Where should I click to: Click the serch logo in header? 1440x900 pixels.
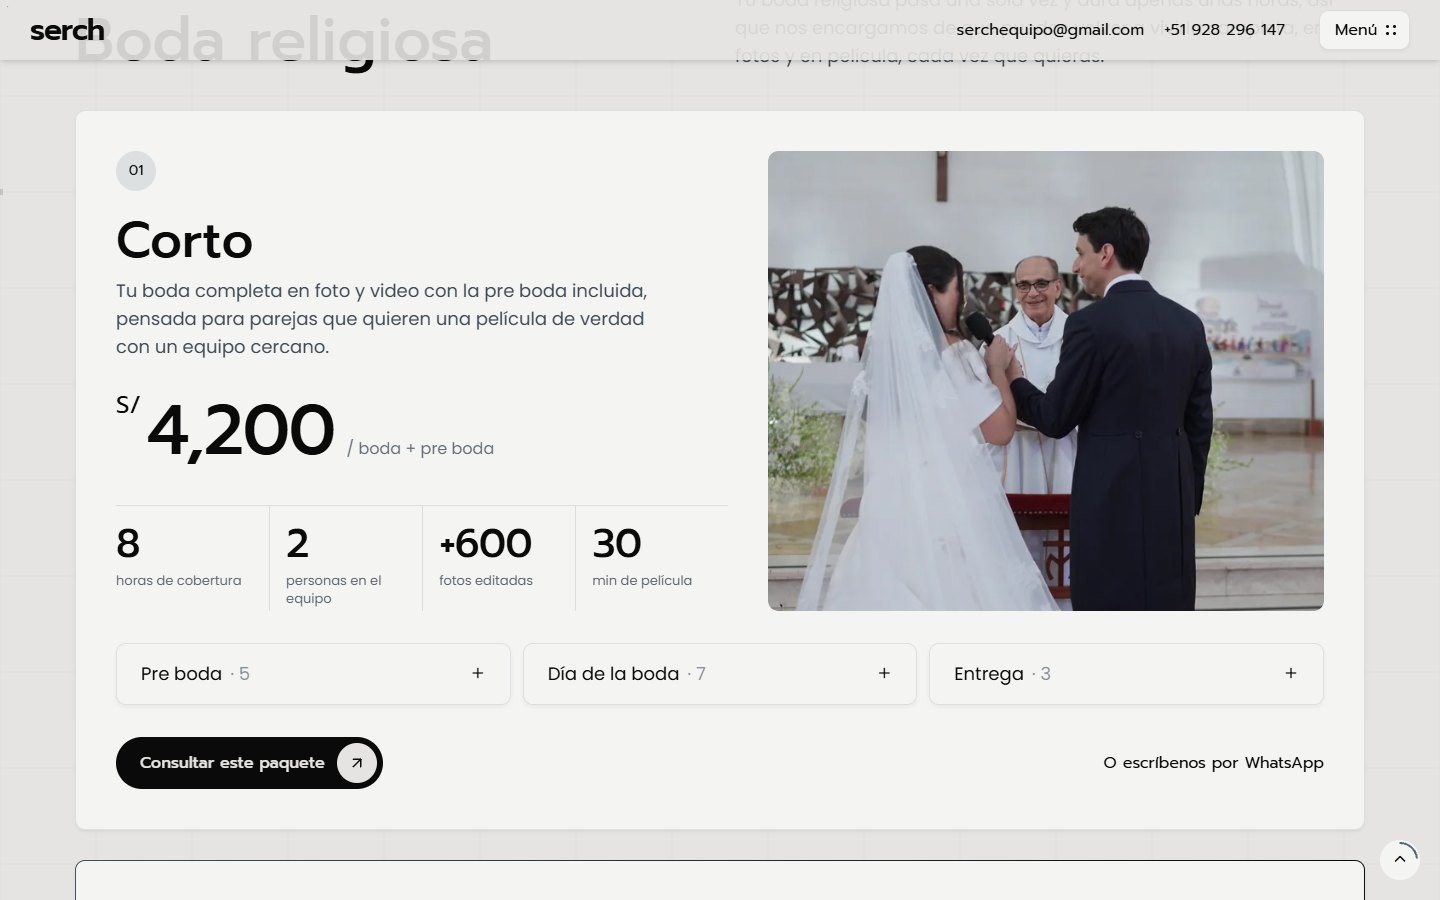click(67, 30)
